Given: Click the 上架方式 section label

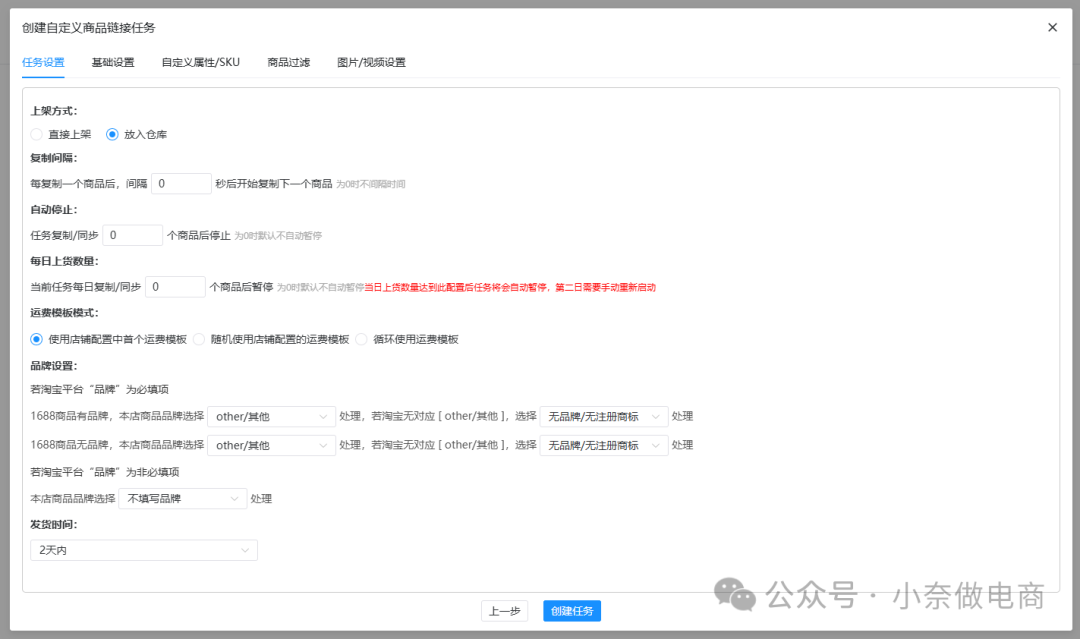Looking at the screenshot, I should click(x=54, y=111).
